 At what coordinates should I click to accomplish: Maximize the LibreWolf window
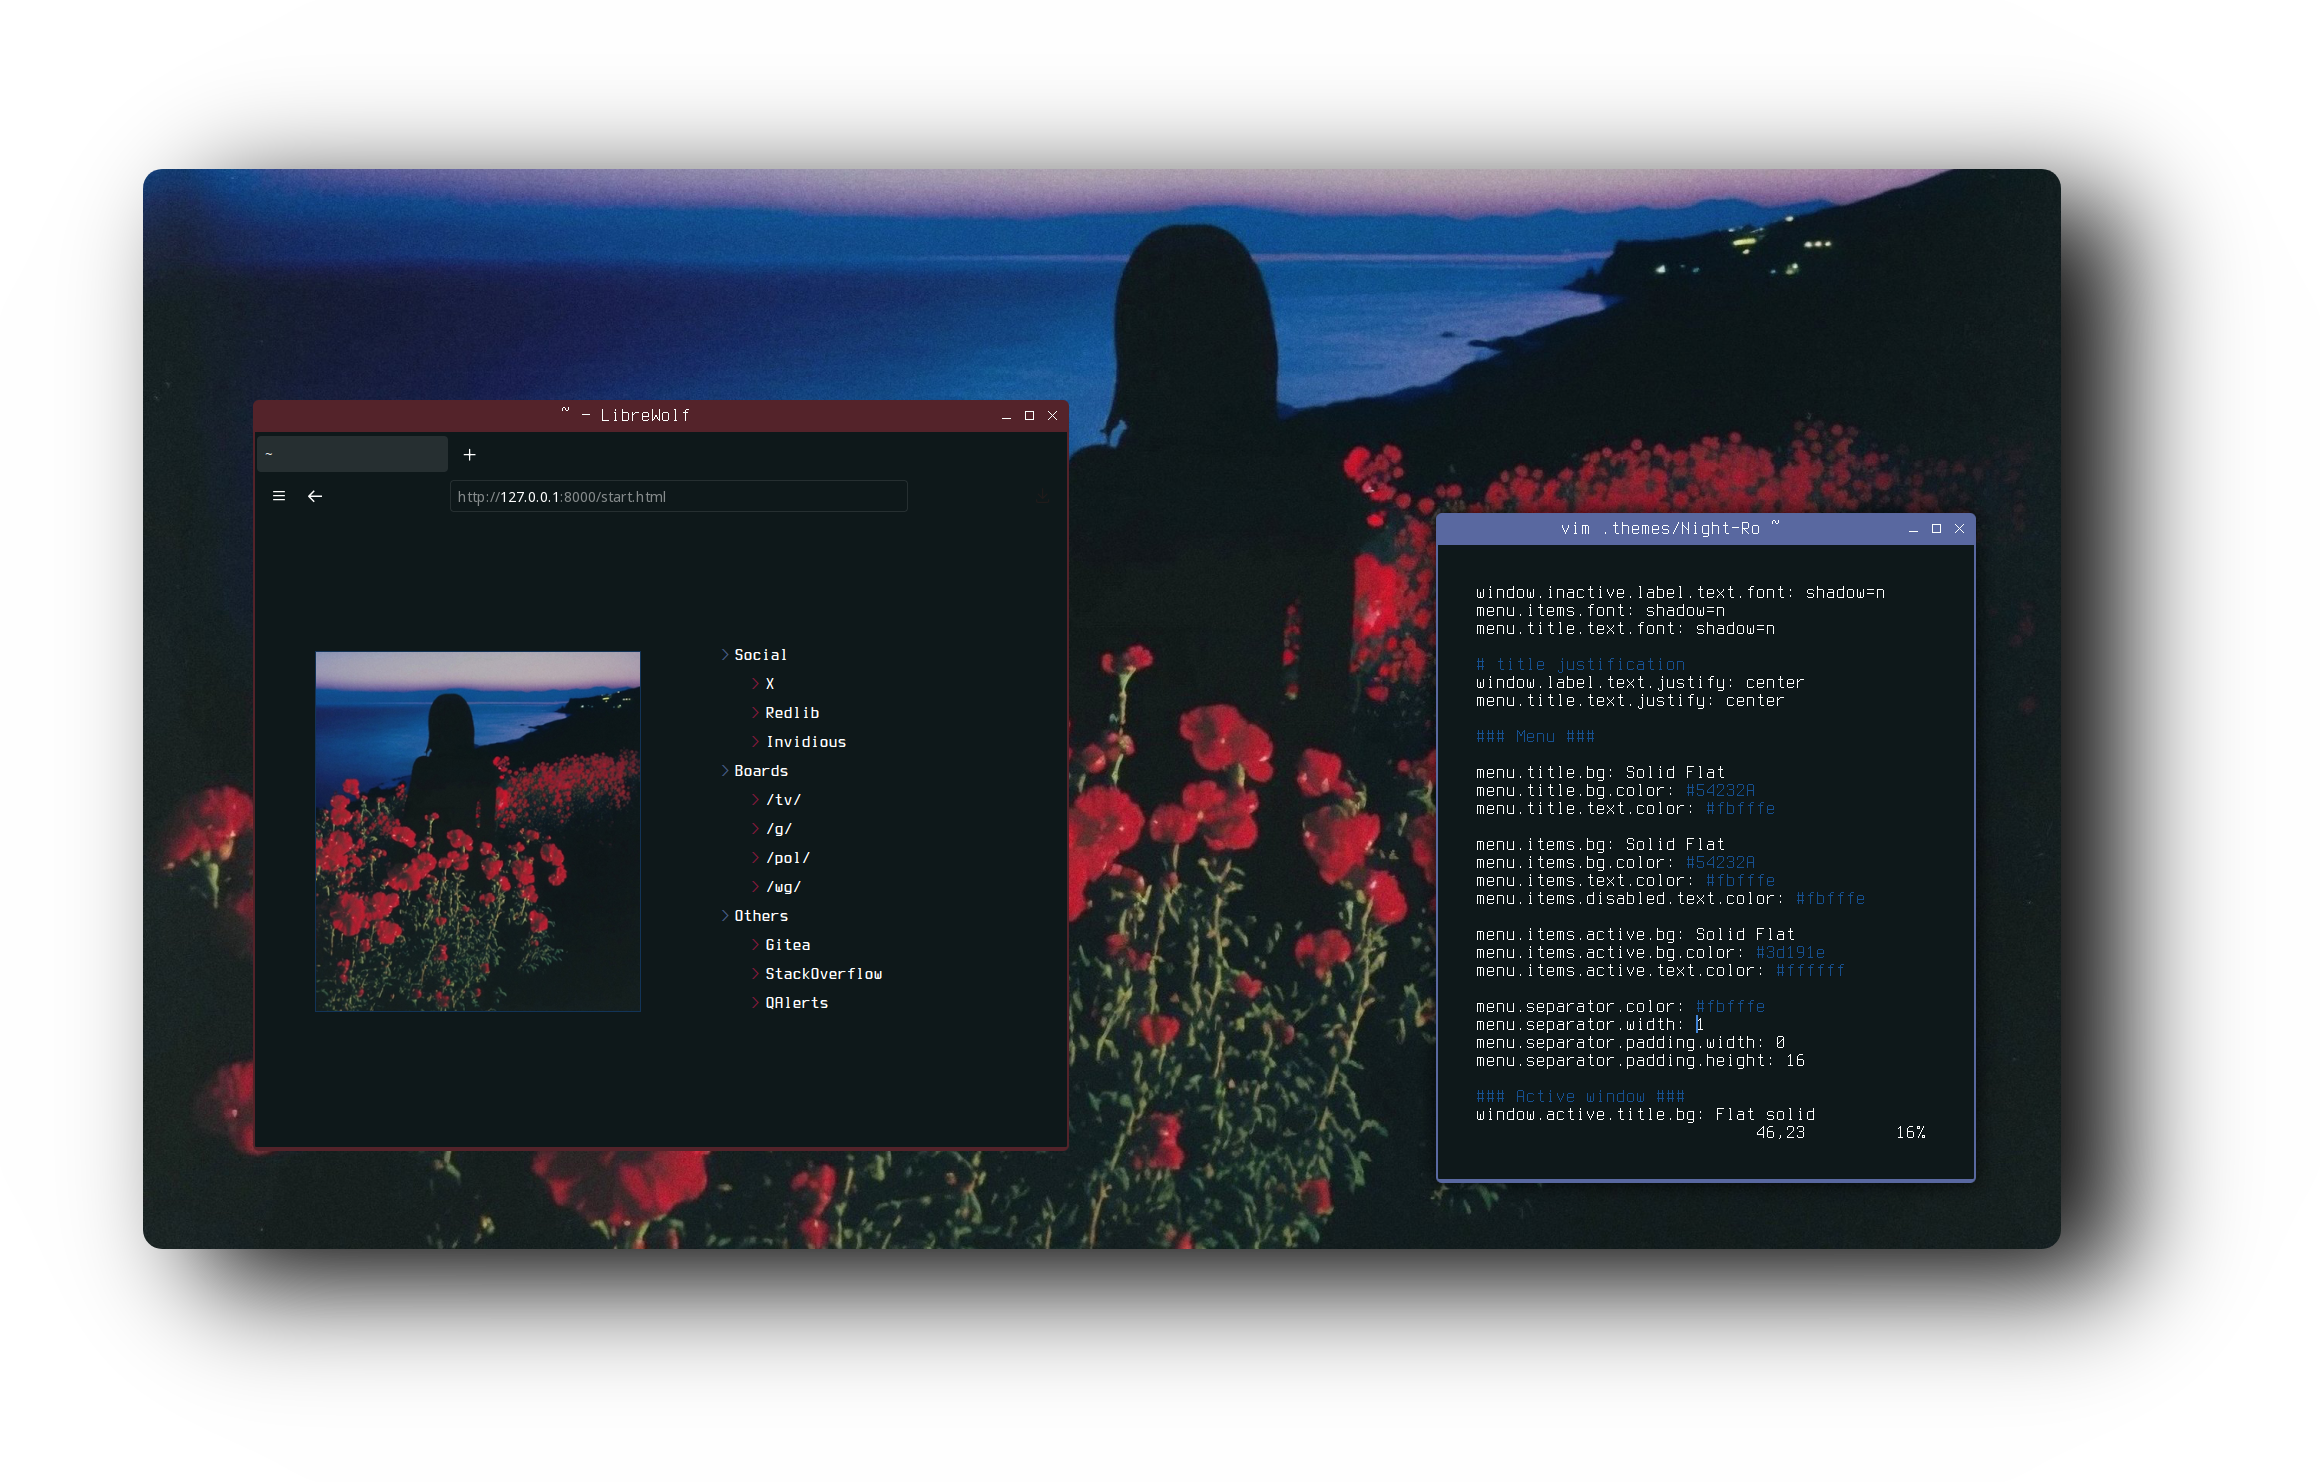click(1029, 416)
